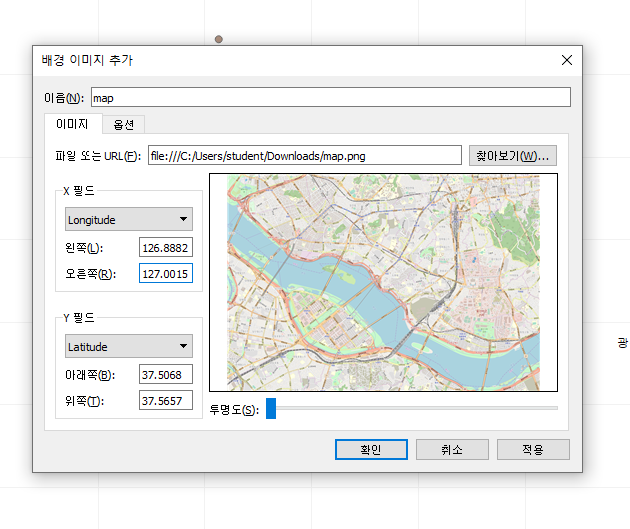The image size is (630, 529).
Task: Click the 찾아보기(W)... browse button
Action: click(513, 155)
